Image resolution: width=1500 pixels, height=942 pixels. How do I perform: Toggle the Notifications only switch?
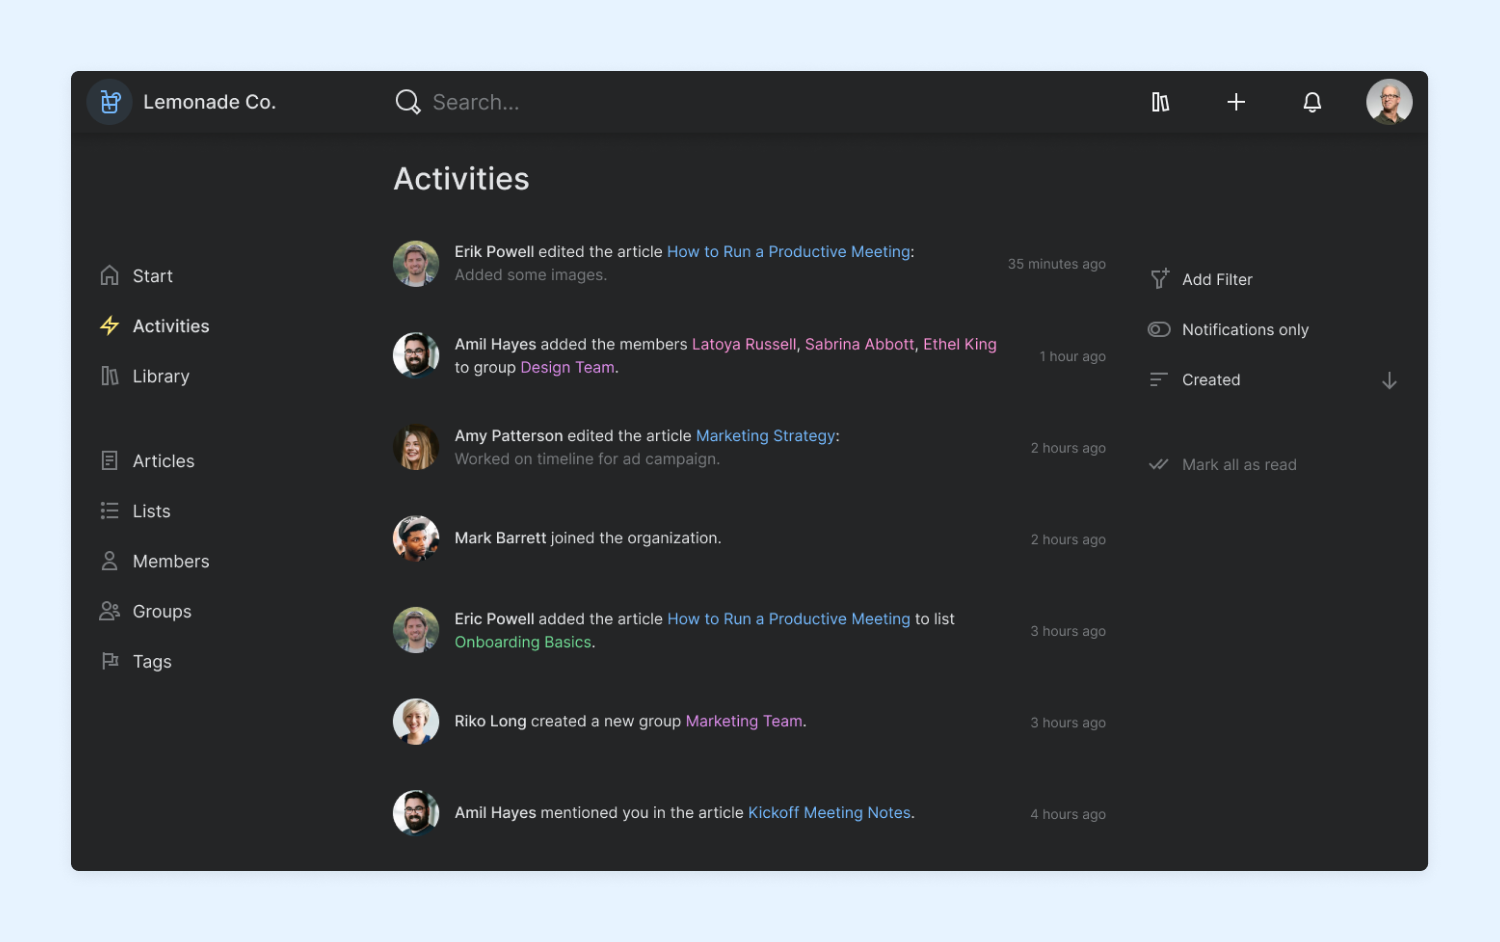coord(1159,329)
